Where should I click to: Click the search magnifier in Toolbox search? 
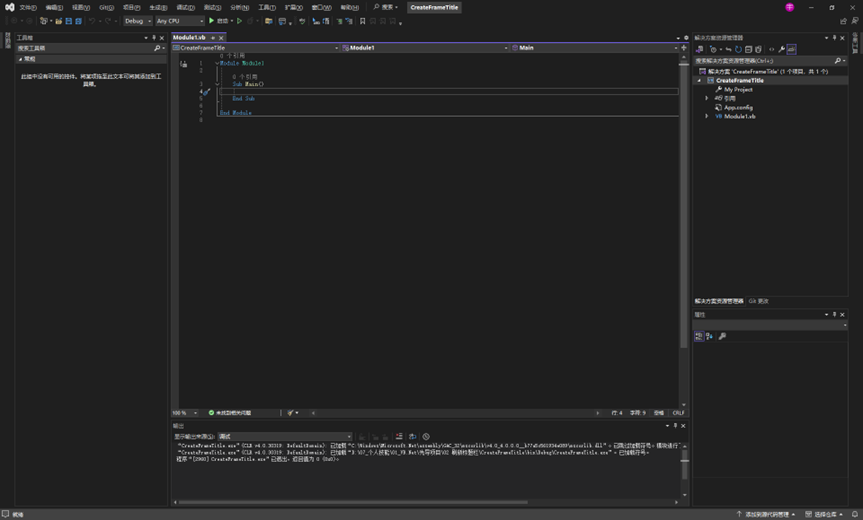tap(157, 48)
